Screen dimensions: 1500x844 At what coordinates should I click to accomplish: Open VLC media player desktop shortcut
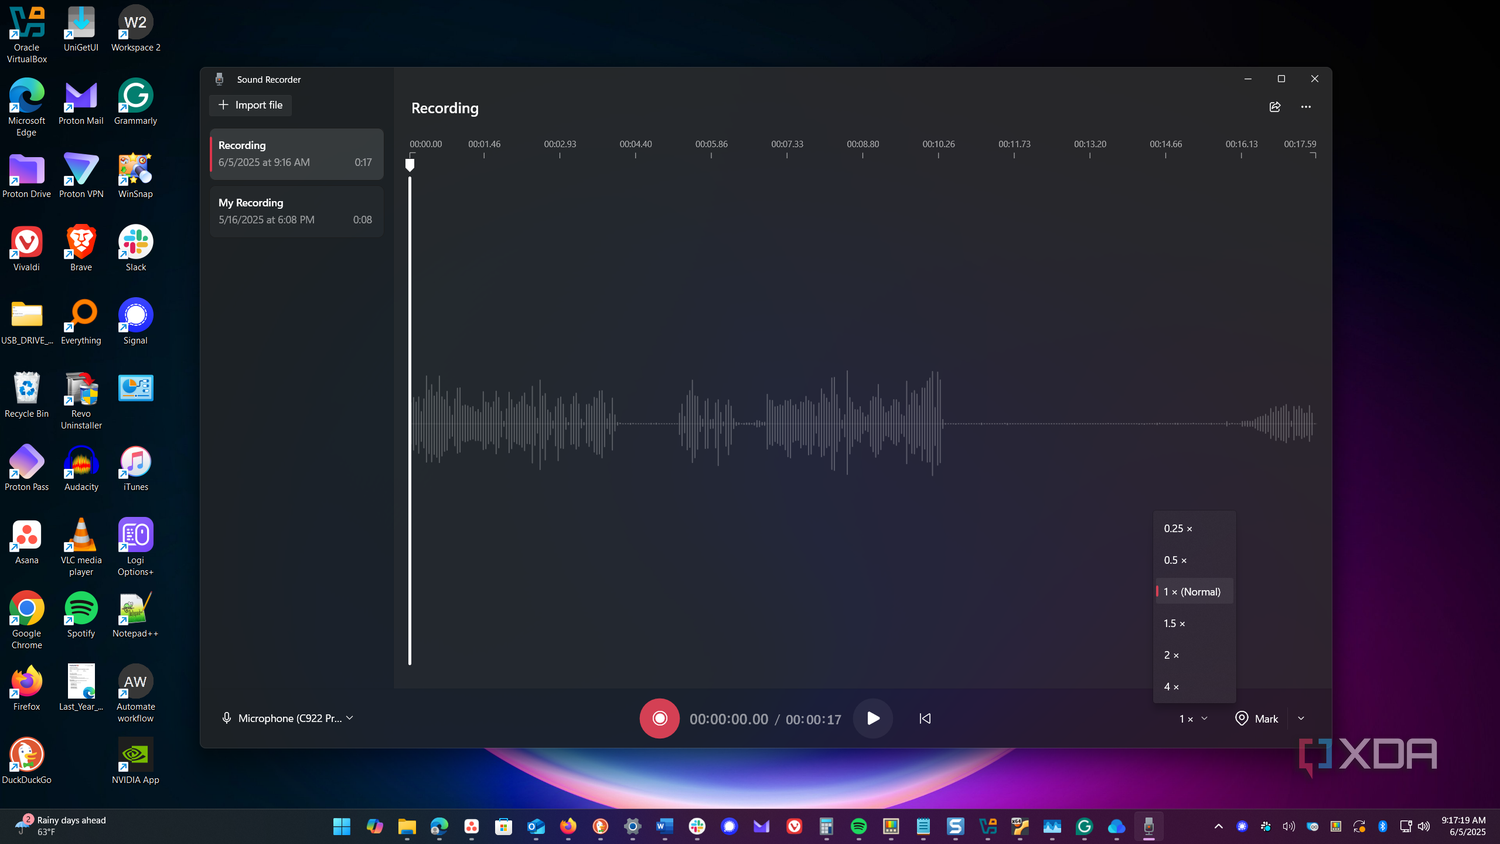tap(81, 547)
